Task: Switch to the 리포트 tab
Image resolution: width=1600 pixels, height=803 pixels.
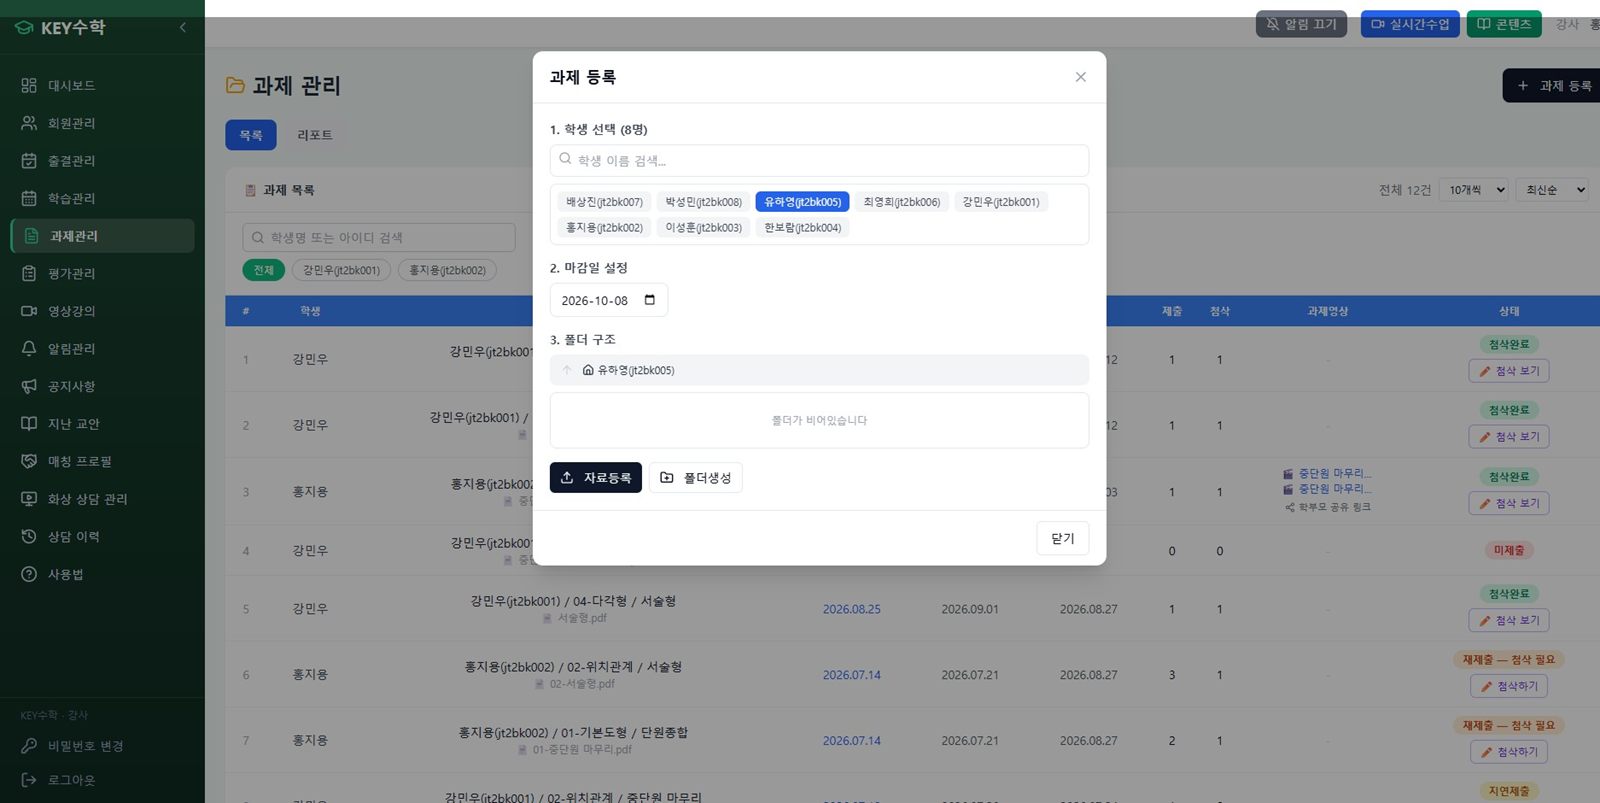Action: click(x=315, y=135)
